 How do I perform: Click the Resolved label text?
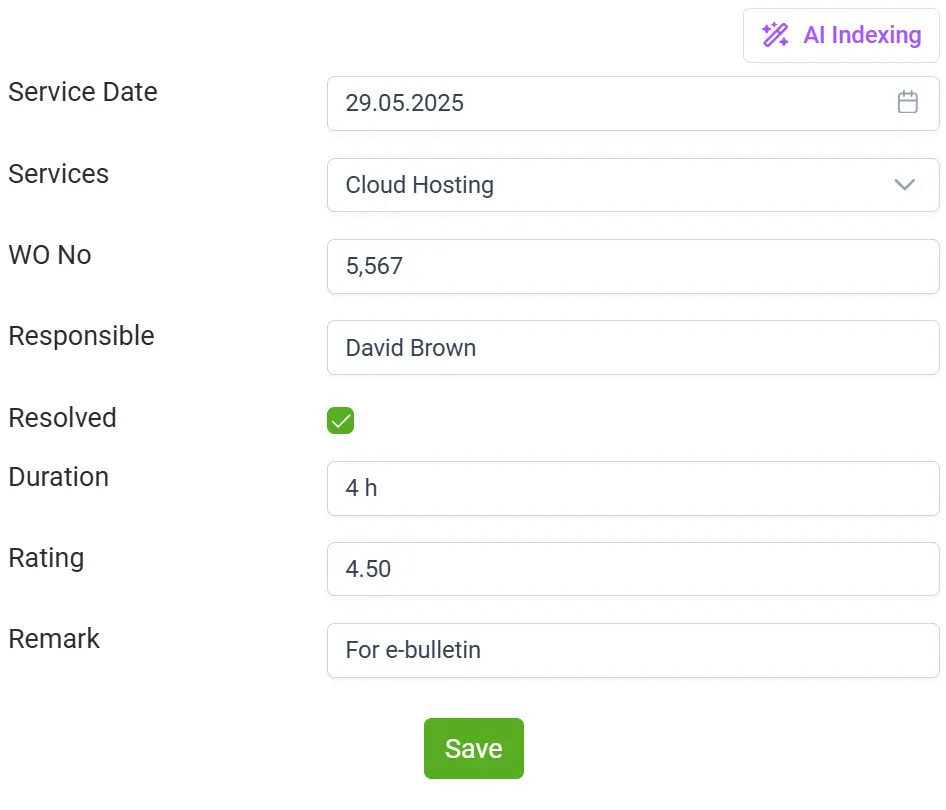tap(62, 418)
